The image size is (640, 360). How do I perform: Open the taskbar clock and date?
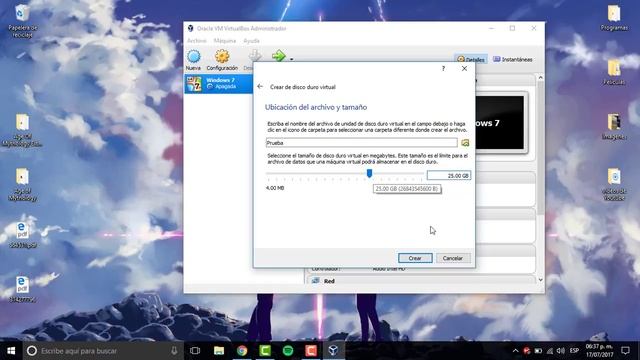pyautogui.click(x=600, y=351)
